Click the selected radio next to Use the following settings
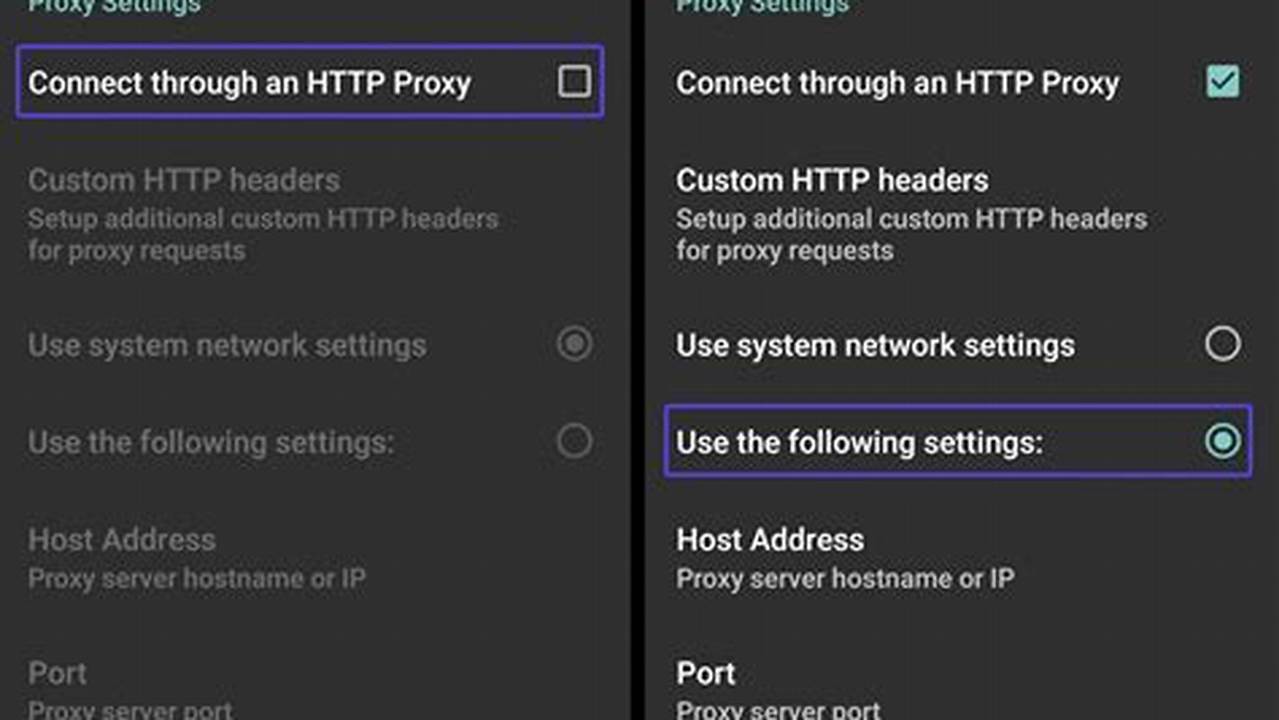1279x720 pixels. (1222, 441)
